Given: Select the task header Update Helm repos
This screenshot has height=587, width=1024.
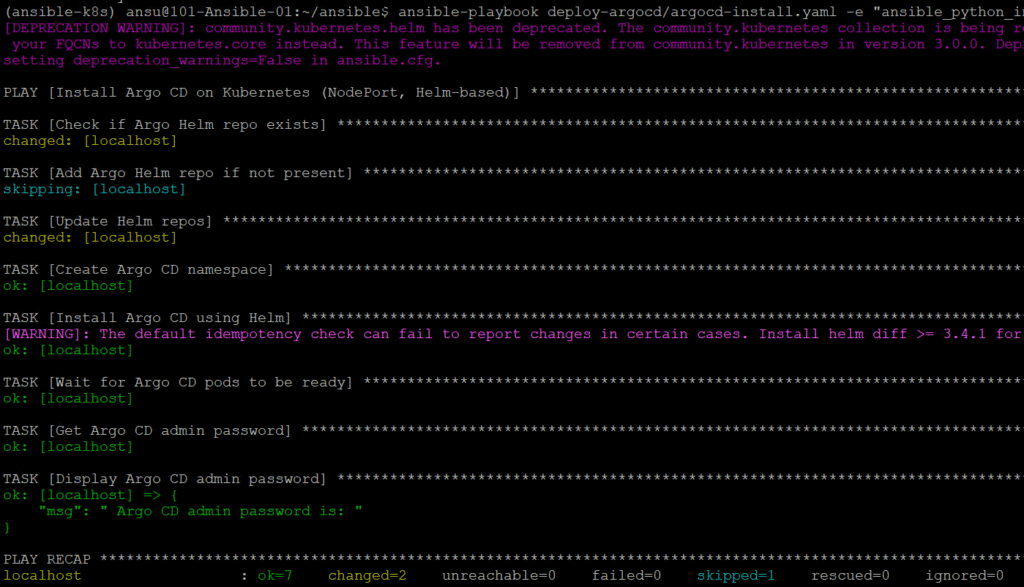Looking at the screenshot, I should [x=108, y=221].
